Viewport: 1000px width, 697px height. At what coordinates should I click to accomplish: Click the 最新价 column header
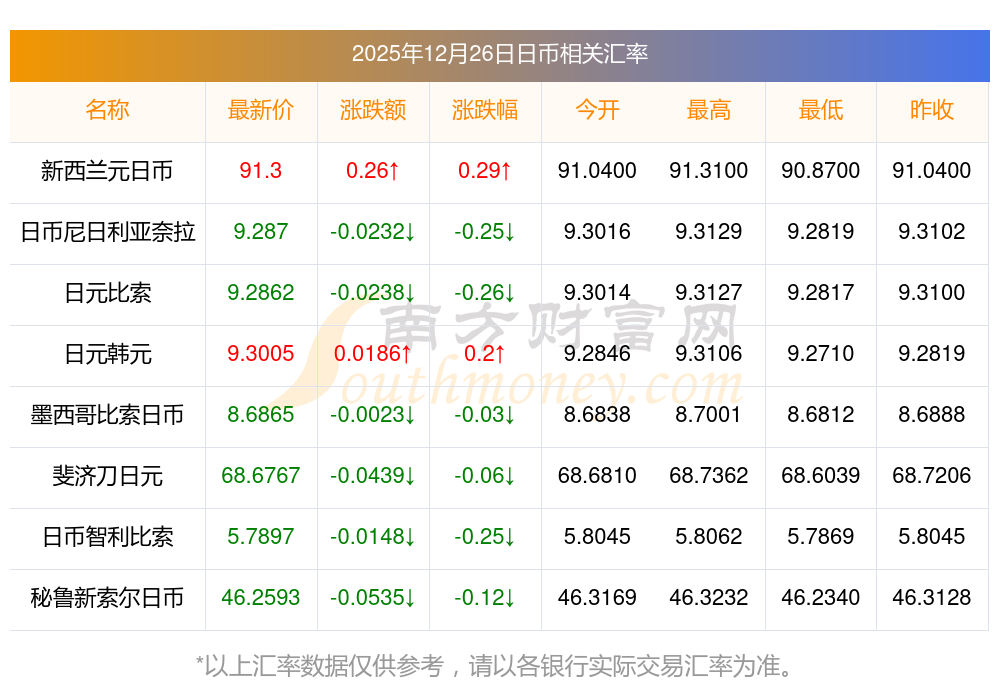pos(260,110)
